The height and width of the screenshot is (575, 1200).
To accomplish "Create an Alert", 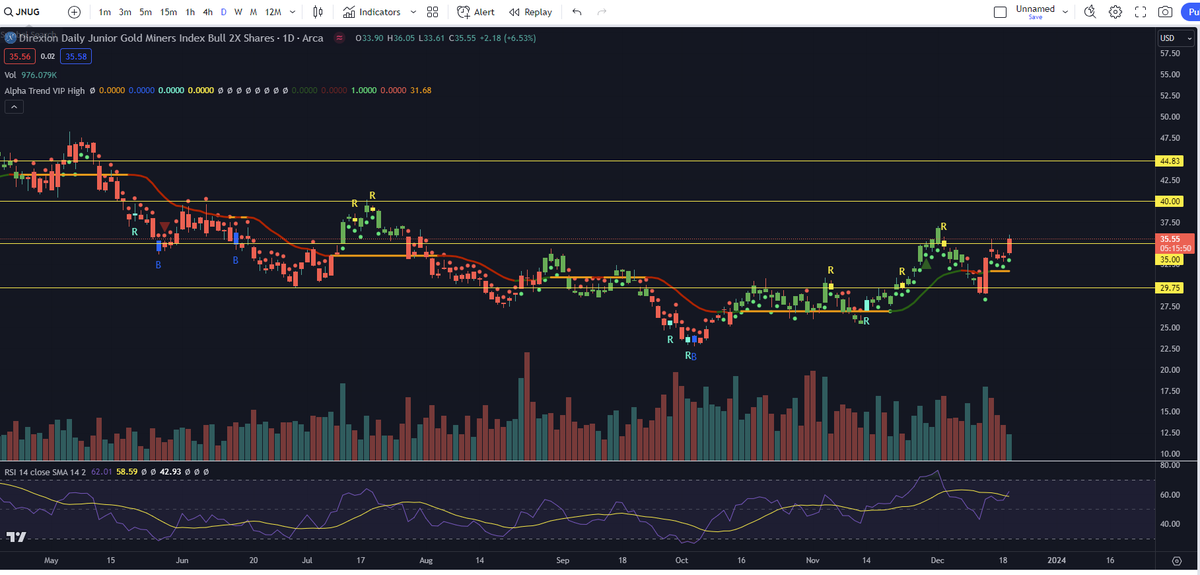I will (476, 12).
